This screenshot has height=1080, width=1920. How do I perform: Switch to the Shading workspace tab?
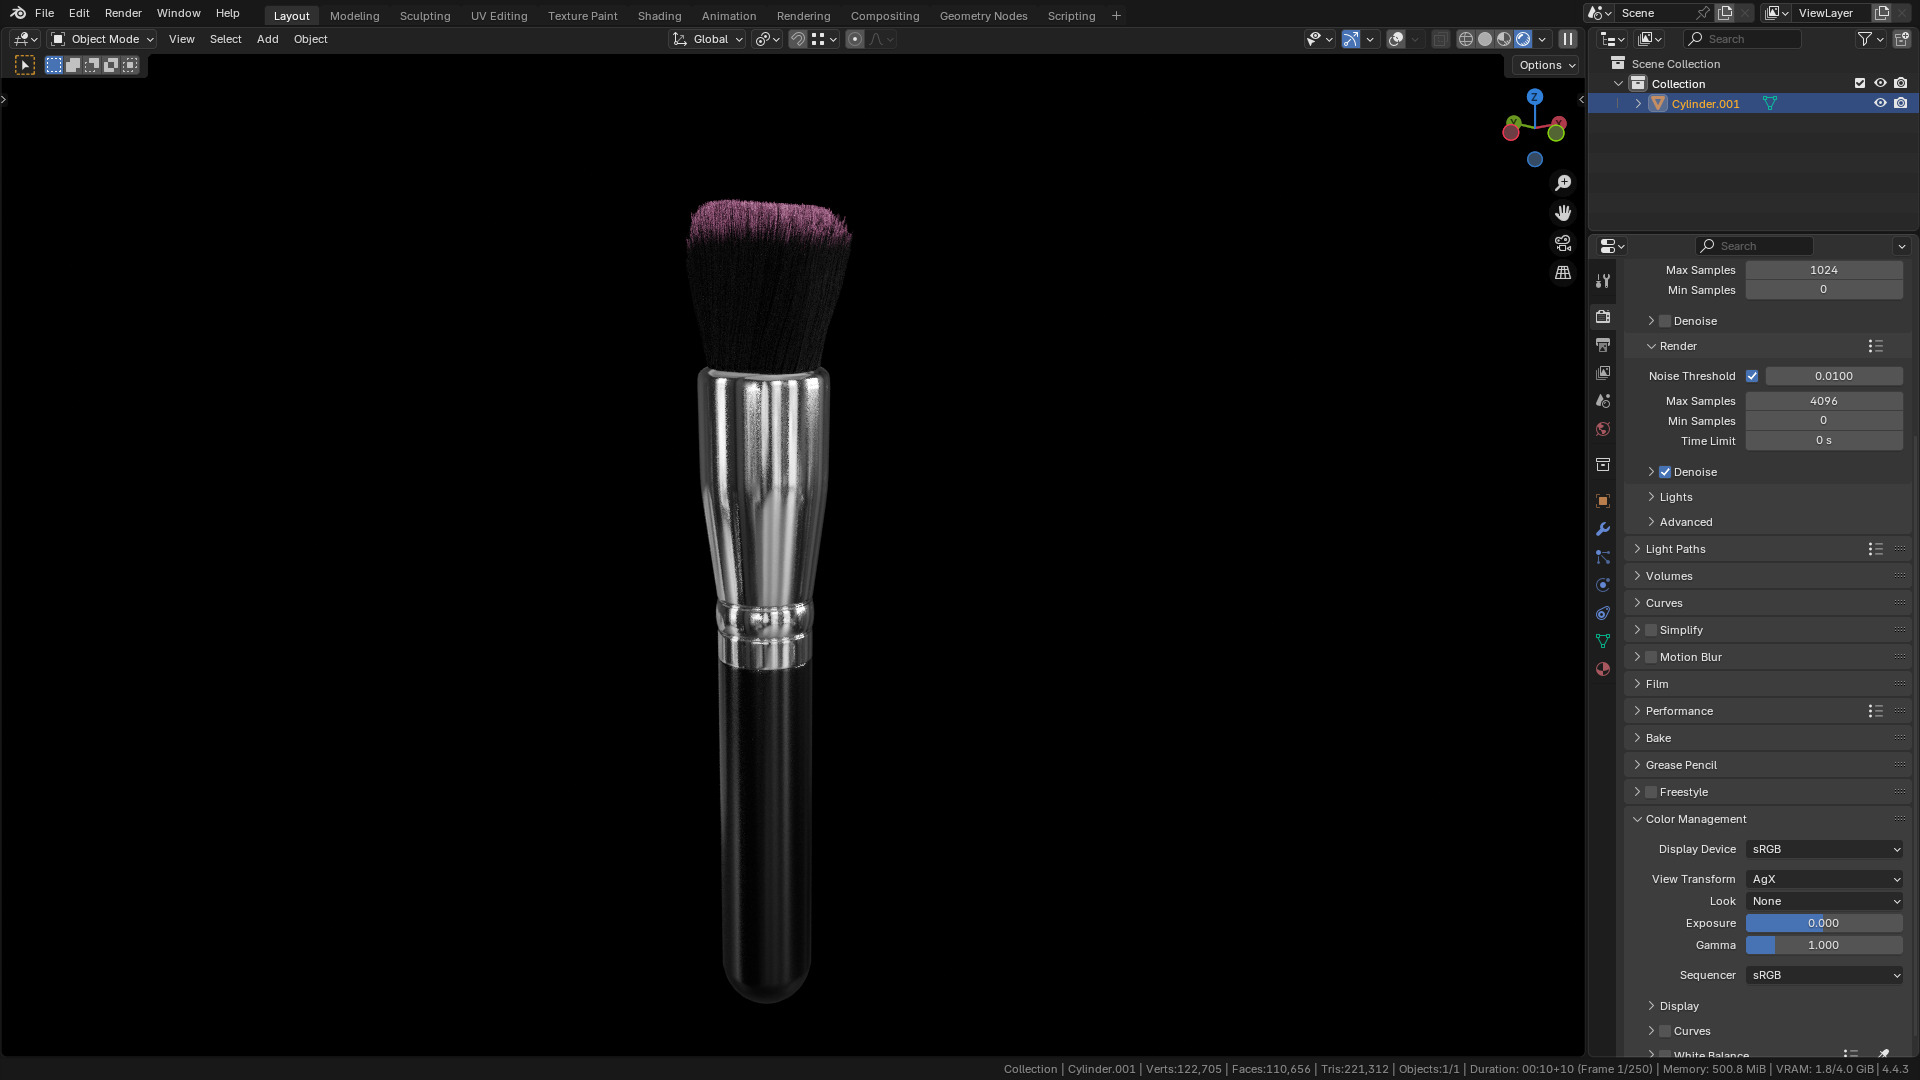[659, 16]
